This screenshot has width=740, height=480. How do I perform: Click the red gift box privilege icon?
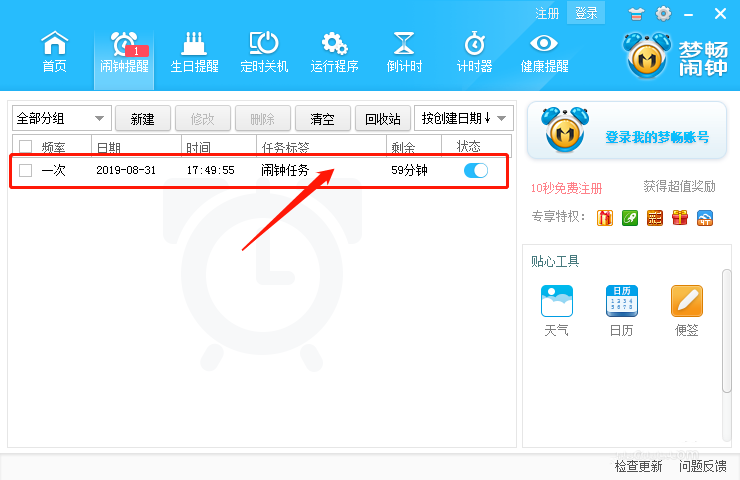(x=680, y=218)
